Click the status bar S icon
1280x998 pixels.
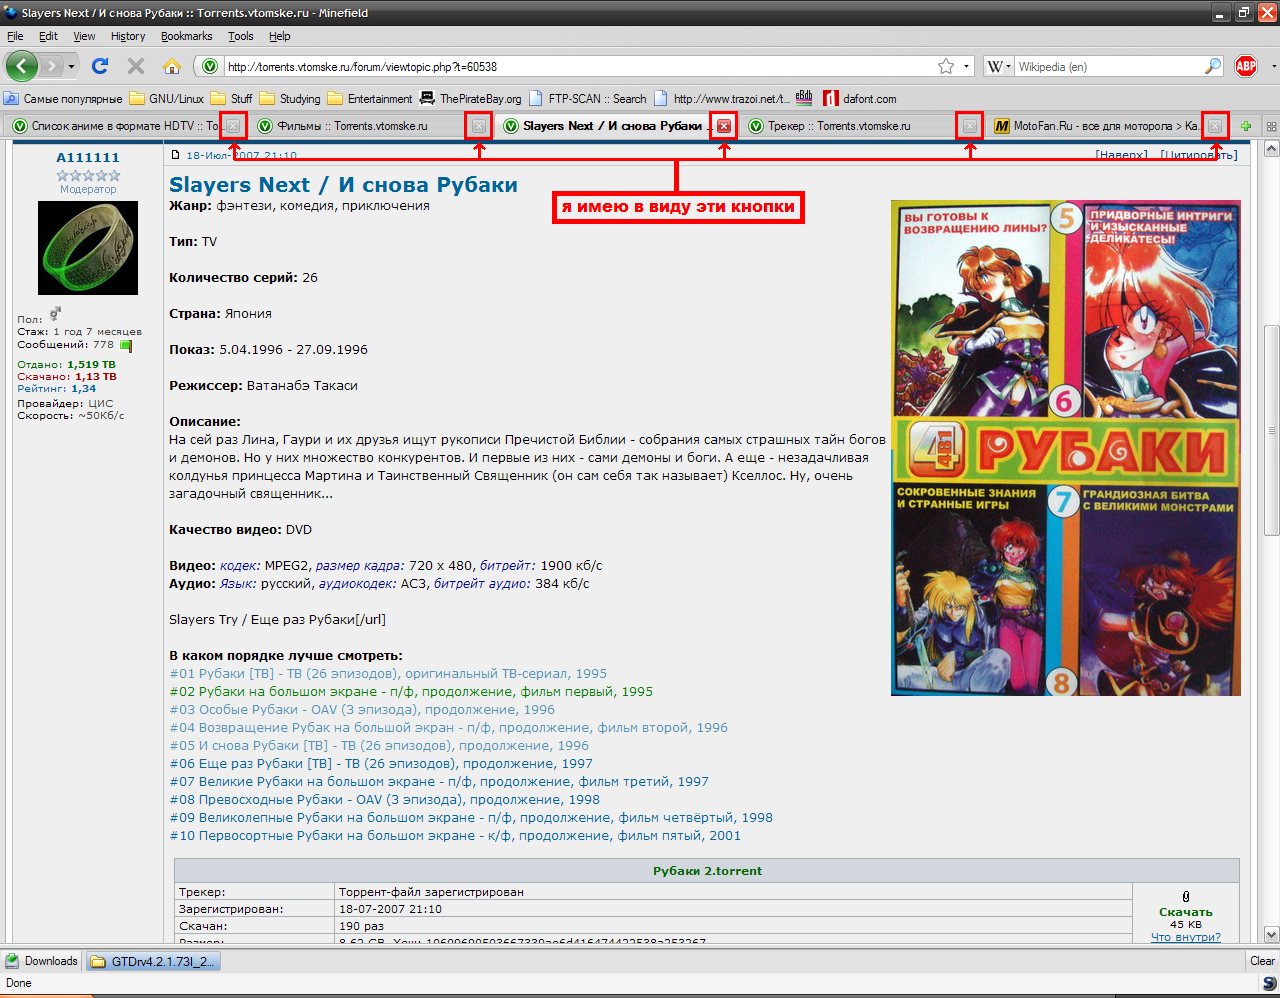(1269, 983)
